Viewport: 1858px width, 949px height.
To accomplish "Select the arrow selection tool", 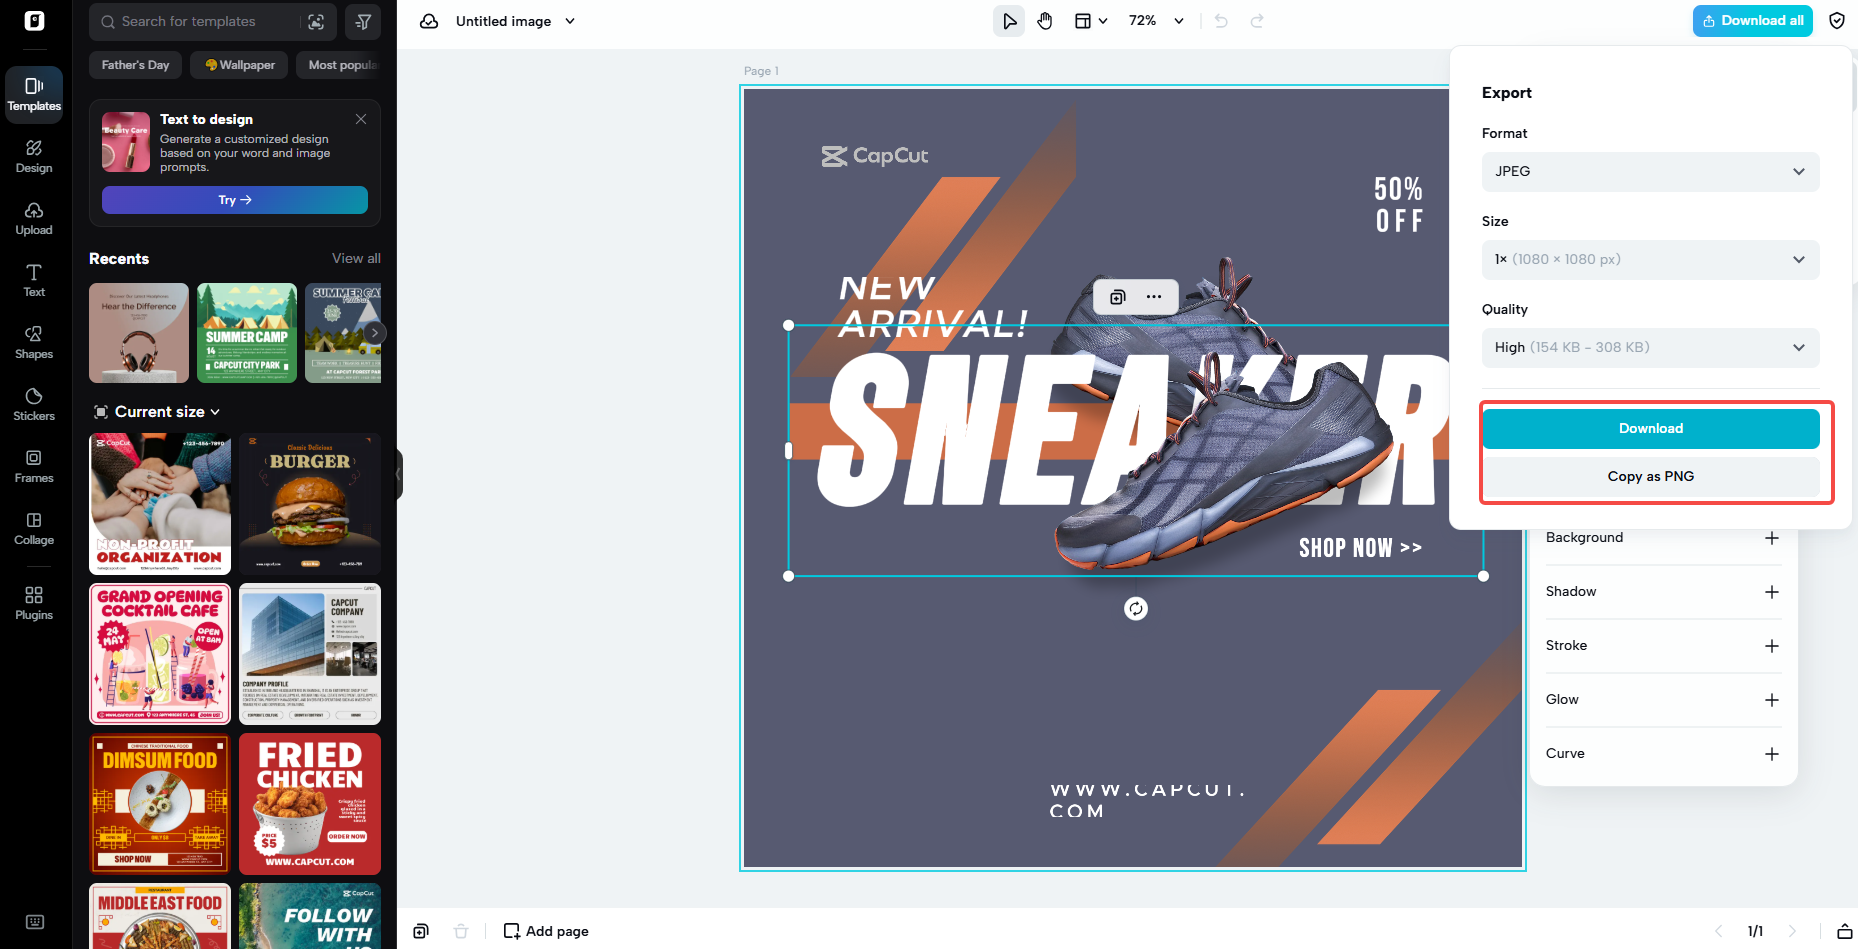I will click(x=1008, y=20).
